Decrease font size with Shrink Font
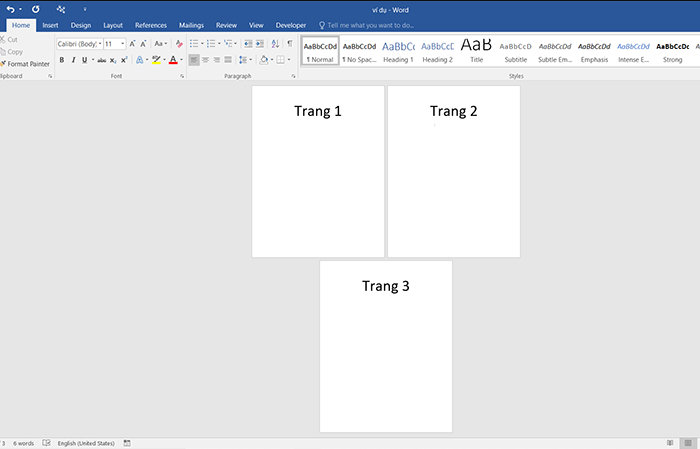The width and height of the screenshot is (700, 449). pos(143,44)
